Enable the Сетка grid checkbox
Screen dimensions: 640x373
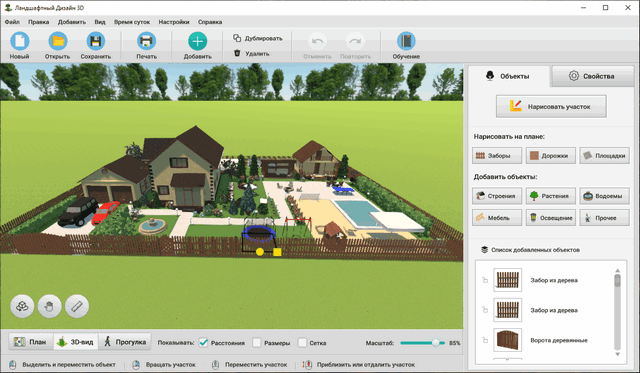pos(302,343)
